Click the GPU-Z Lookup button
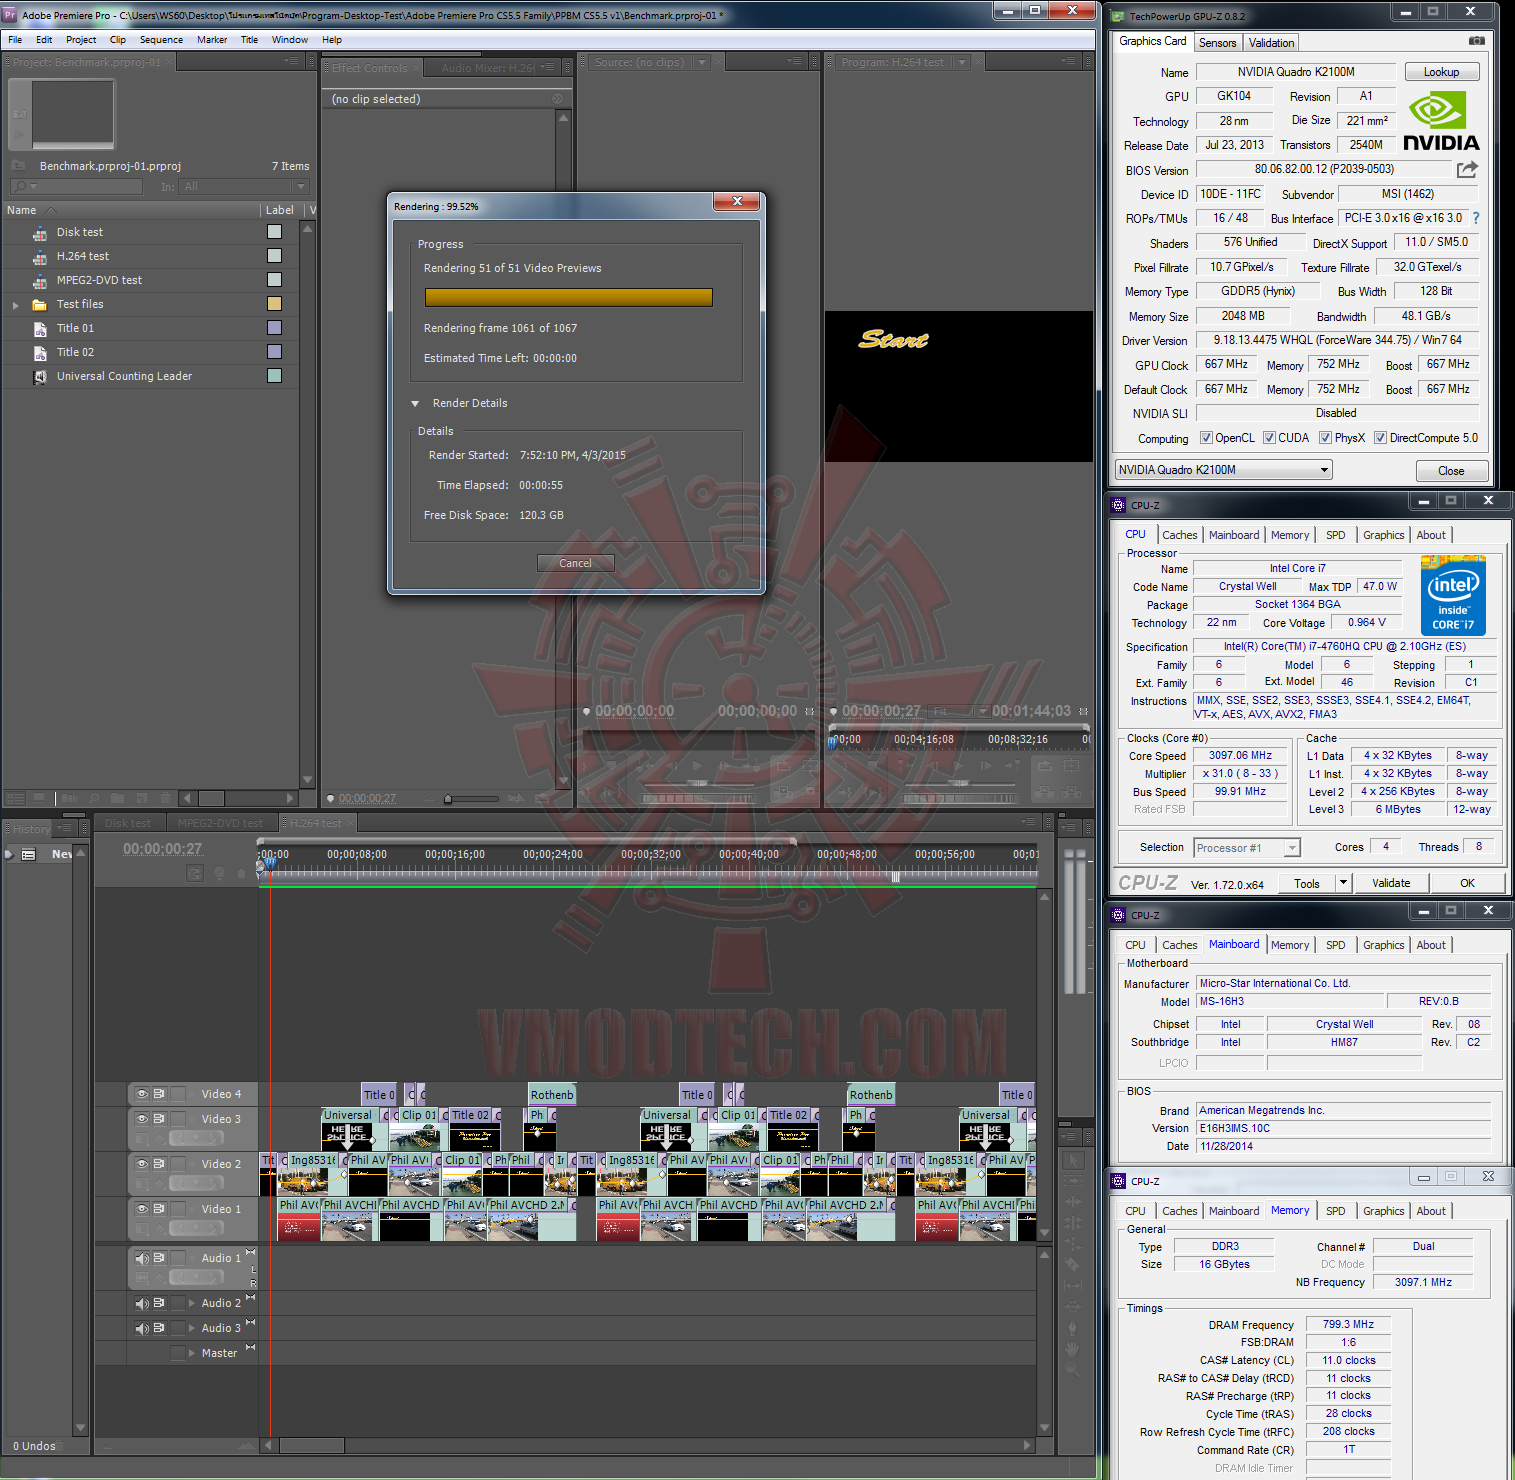The image size is (1515, 1480). point(1441,72)
